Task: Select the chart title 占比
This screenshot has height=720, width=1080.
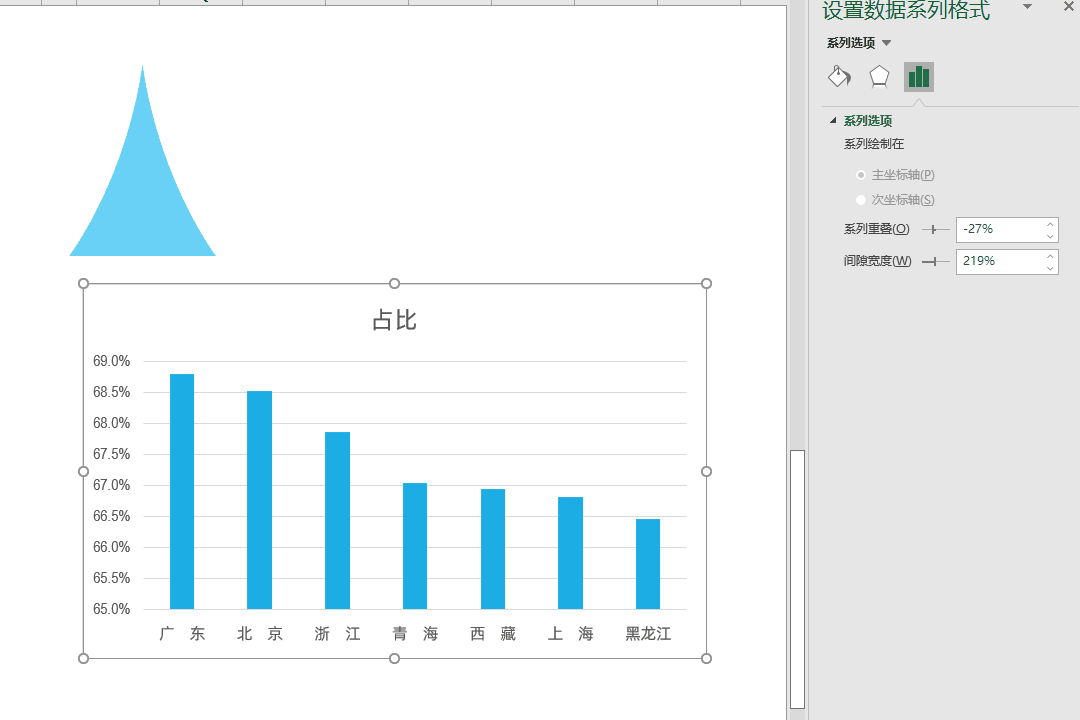Action: (x=394, y=320)
